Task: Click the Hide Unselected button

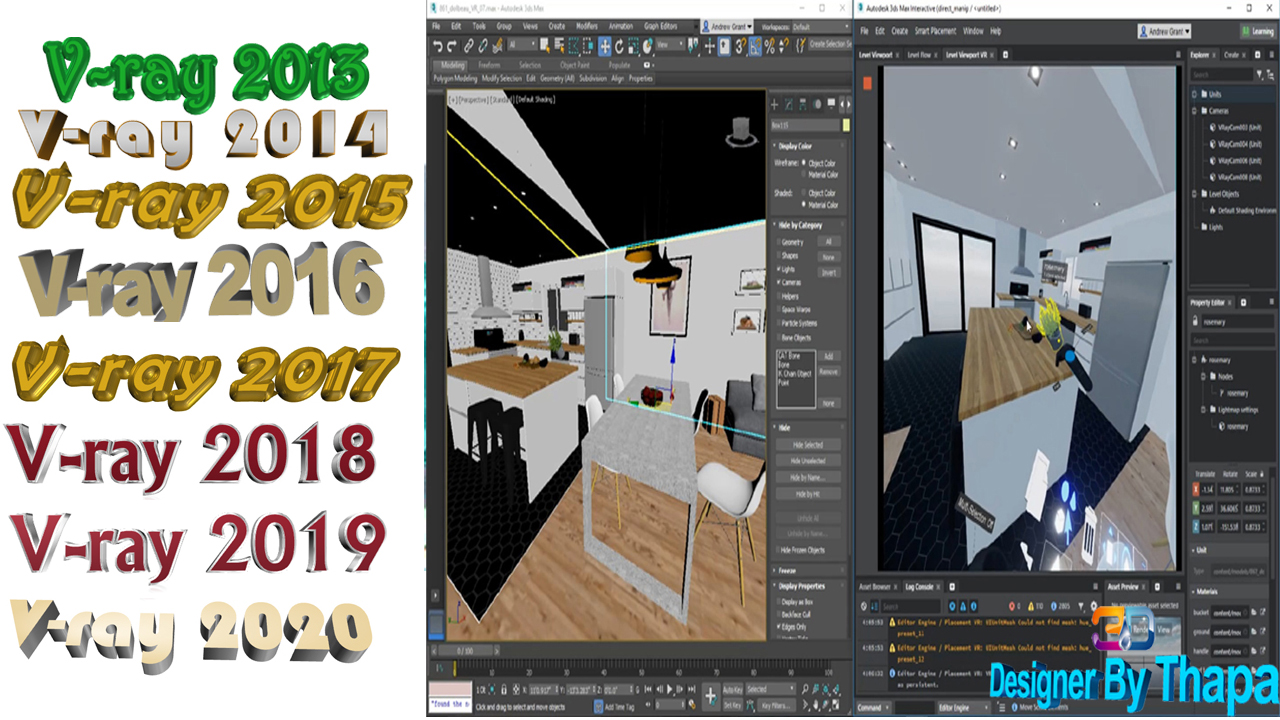Action: click(x=808, y=460)
